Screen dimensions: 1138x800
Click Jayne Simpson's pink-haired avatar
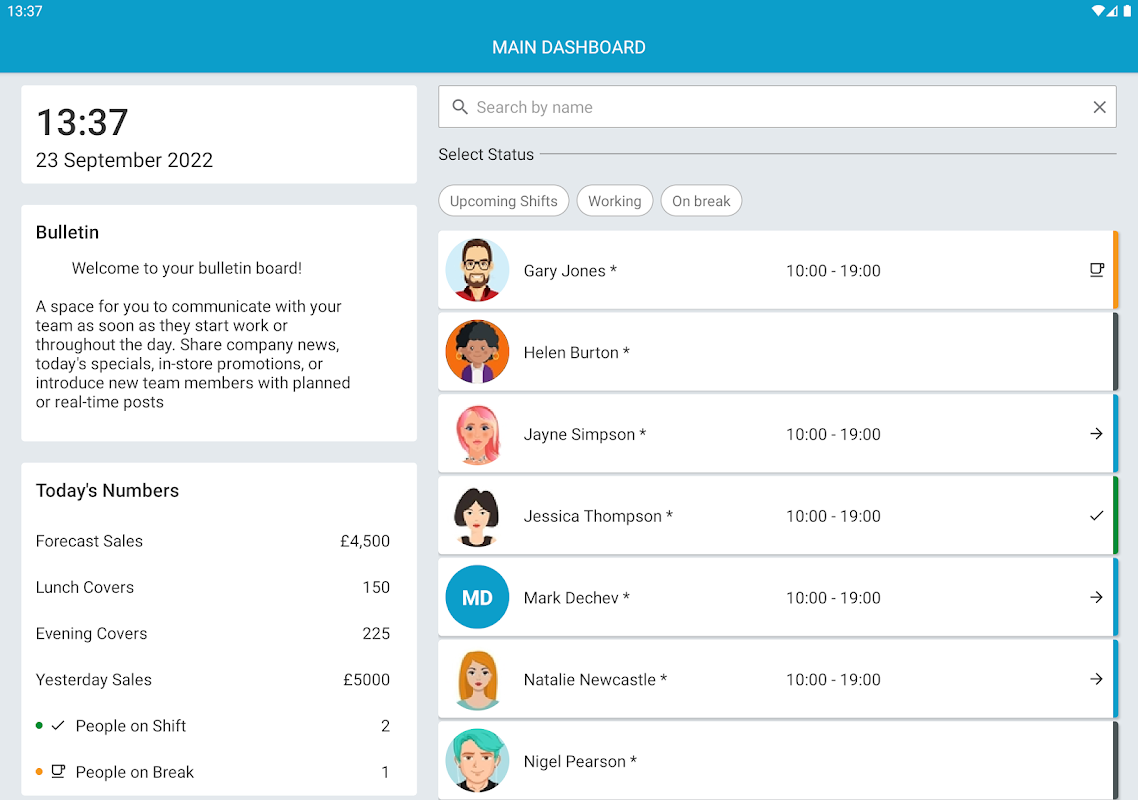click(x=477, y=433)
